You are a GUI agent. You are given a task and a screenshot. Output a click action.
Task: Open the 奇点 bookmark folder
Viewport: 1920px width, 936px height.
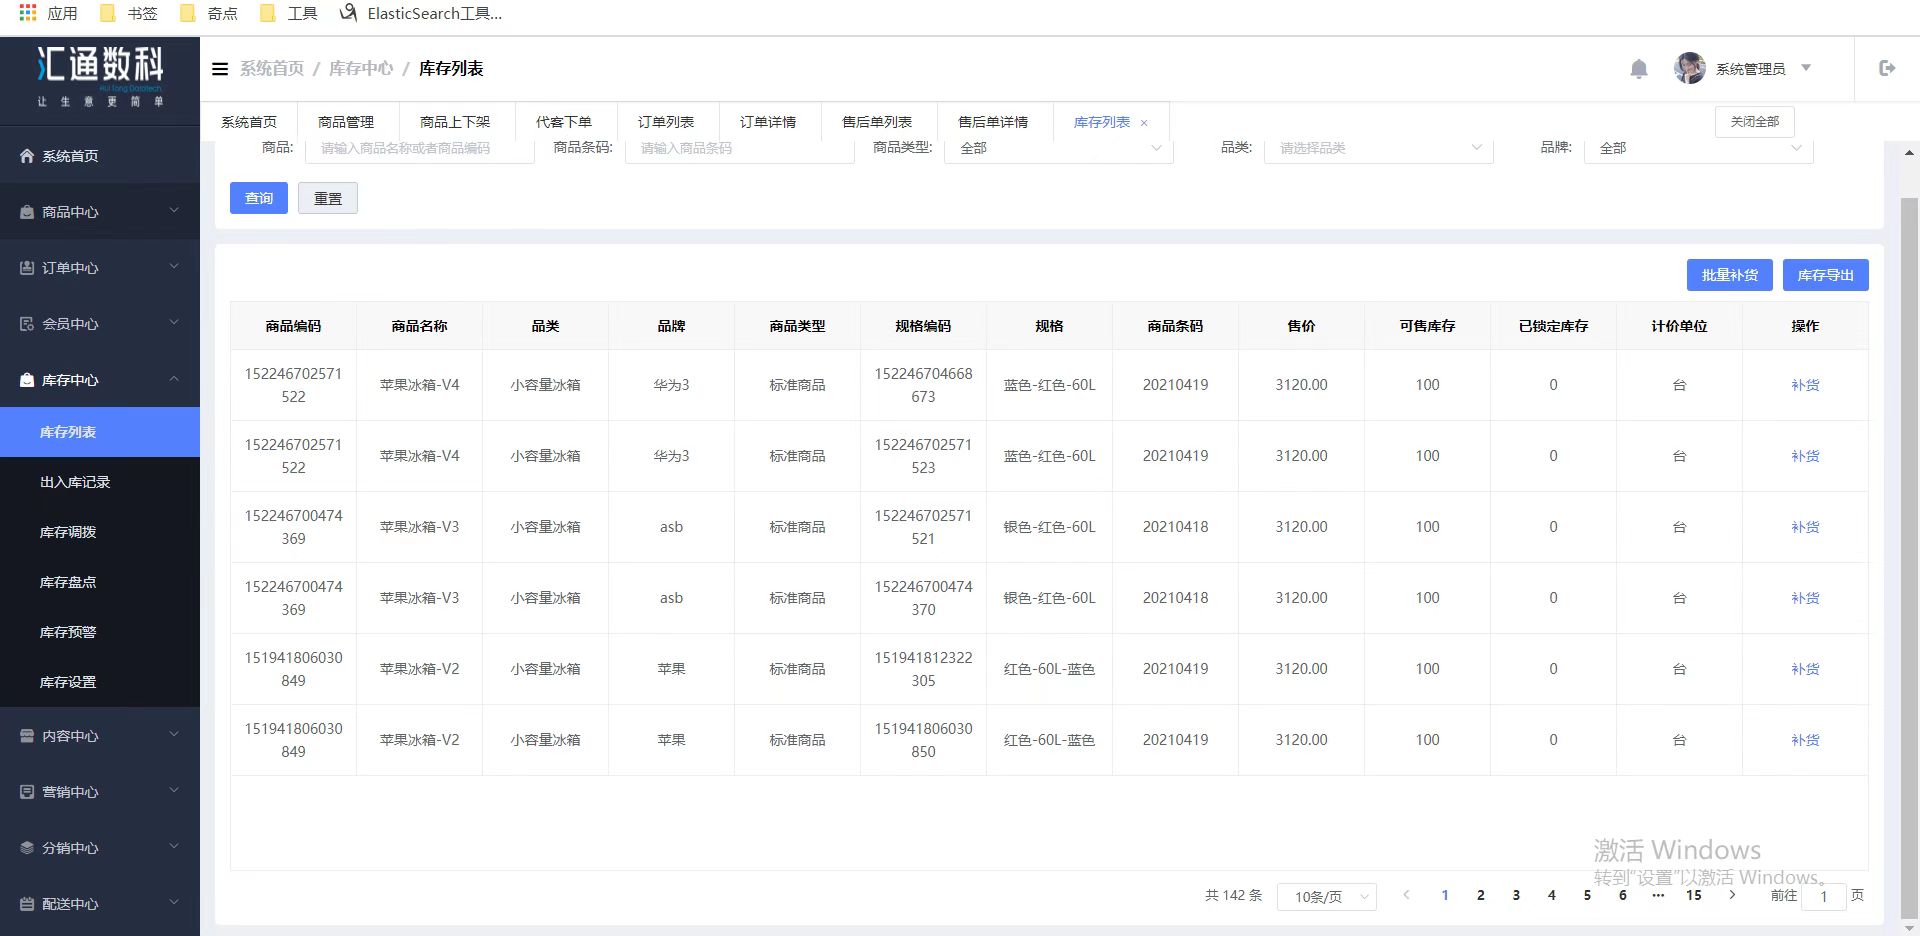pos(209,13)
